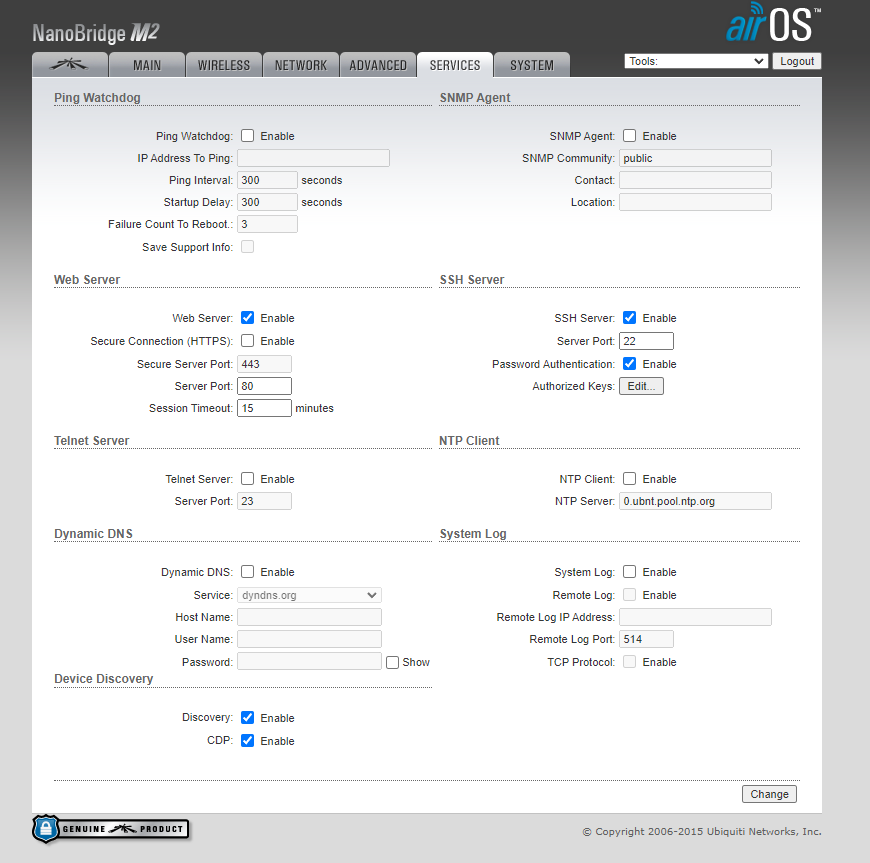Enable the Telnet Server
The image size is (870, 863).
click(247, 479)
